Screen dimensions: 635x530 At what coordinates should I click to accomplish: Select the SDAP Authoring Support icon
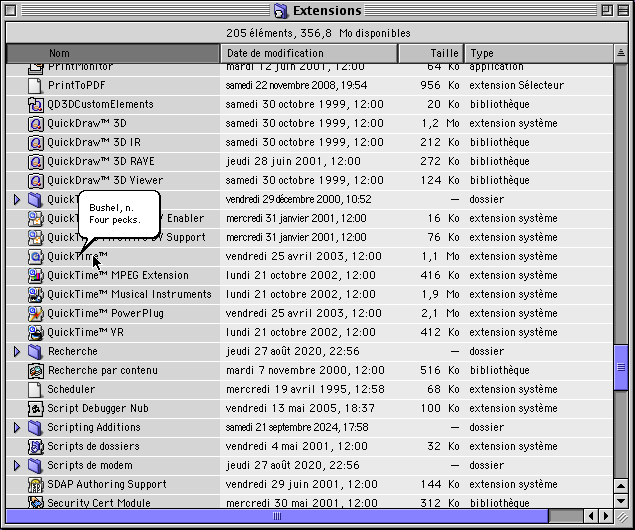point(35,484)
